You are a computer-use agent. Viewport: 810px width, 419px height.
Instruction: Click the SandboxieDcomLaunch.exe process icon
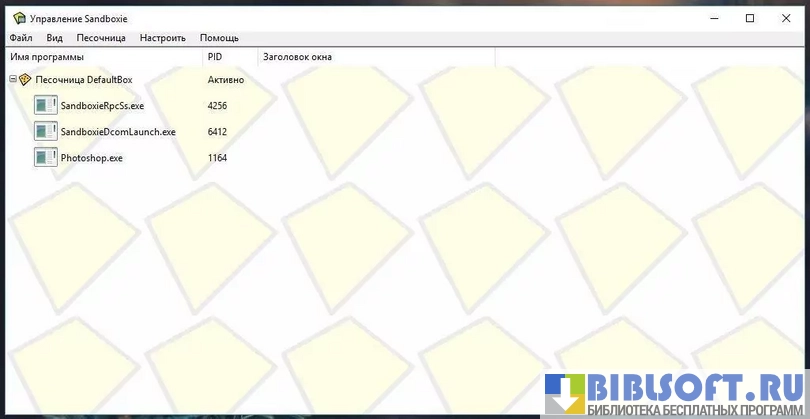[x=45, y=132]
